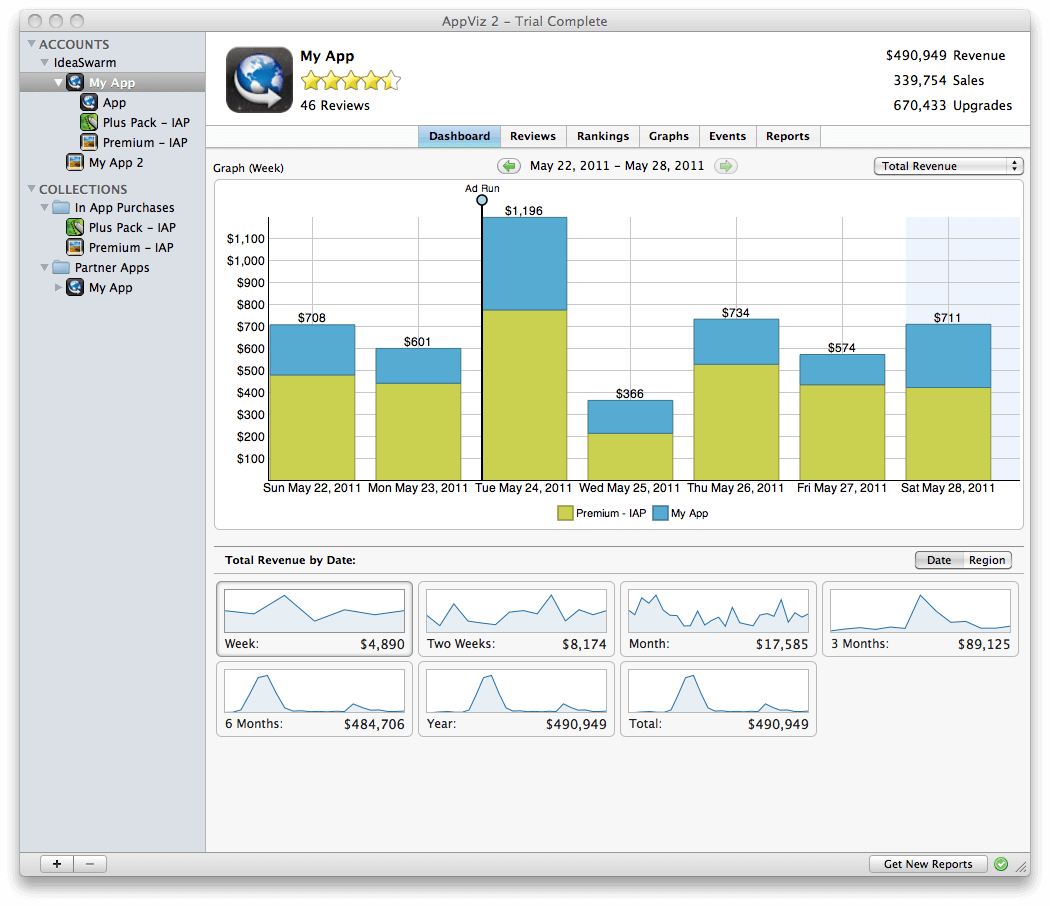Select the 3 Months revenue thumbnail

pyautogui.click(x=920, y=619)
